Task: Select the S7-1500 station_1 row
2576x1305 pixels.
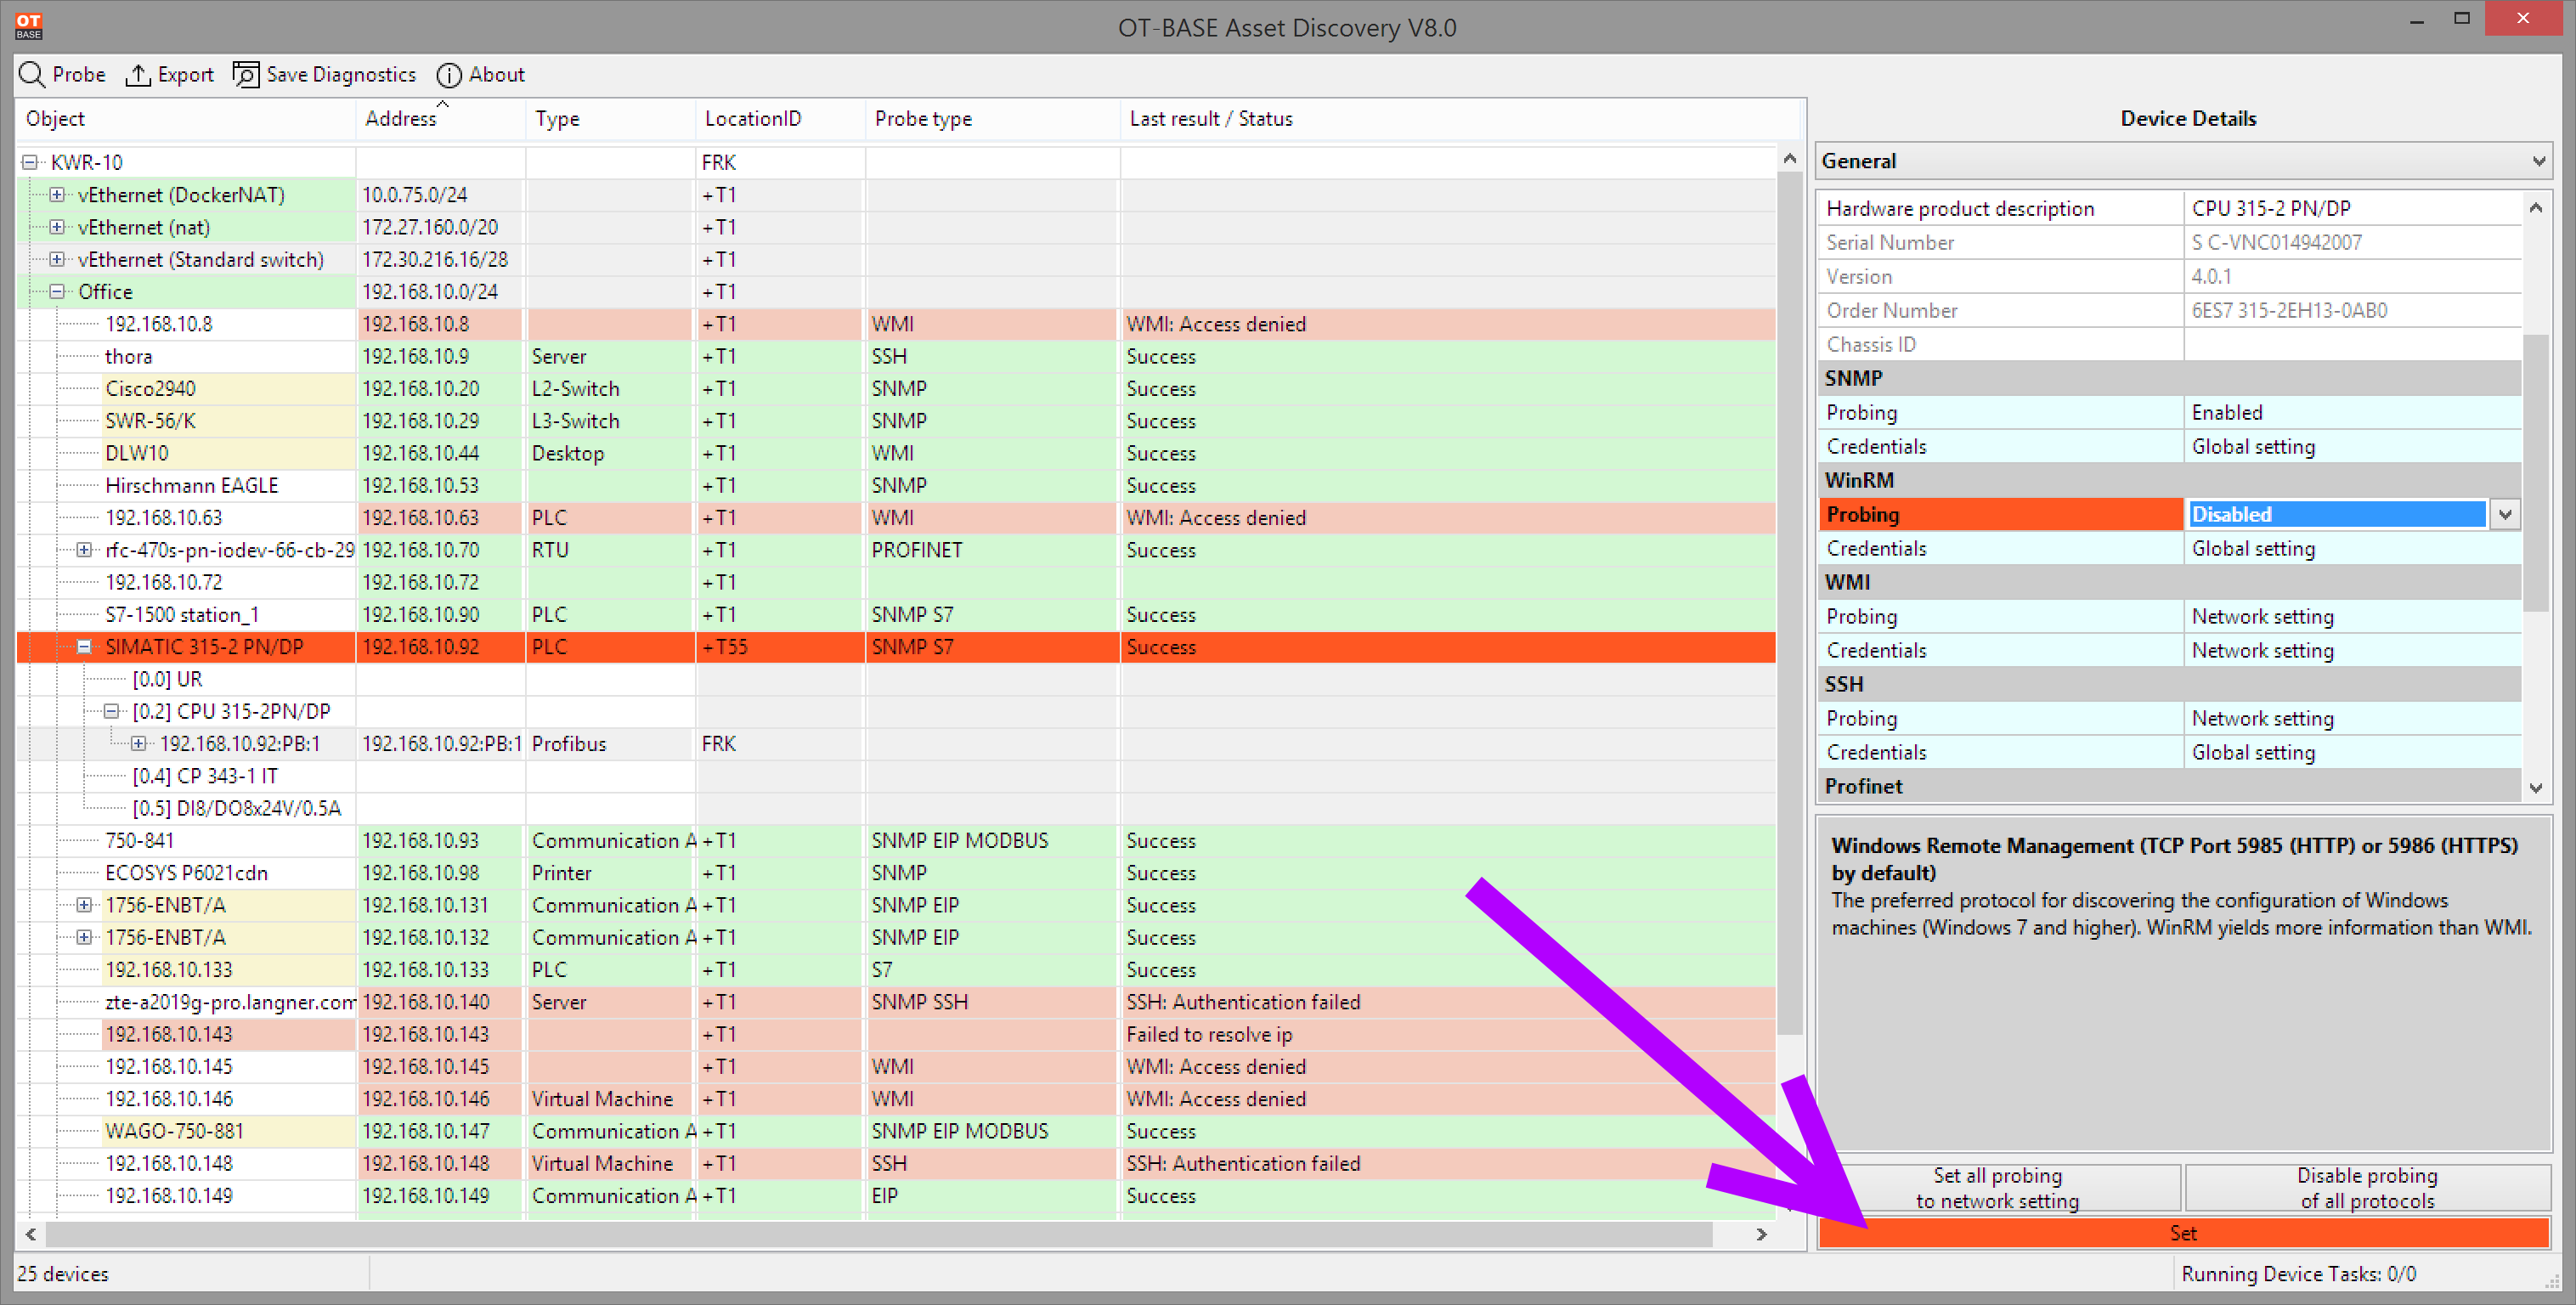Action: [x=896, y=615]
